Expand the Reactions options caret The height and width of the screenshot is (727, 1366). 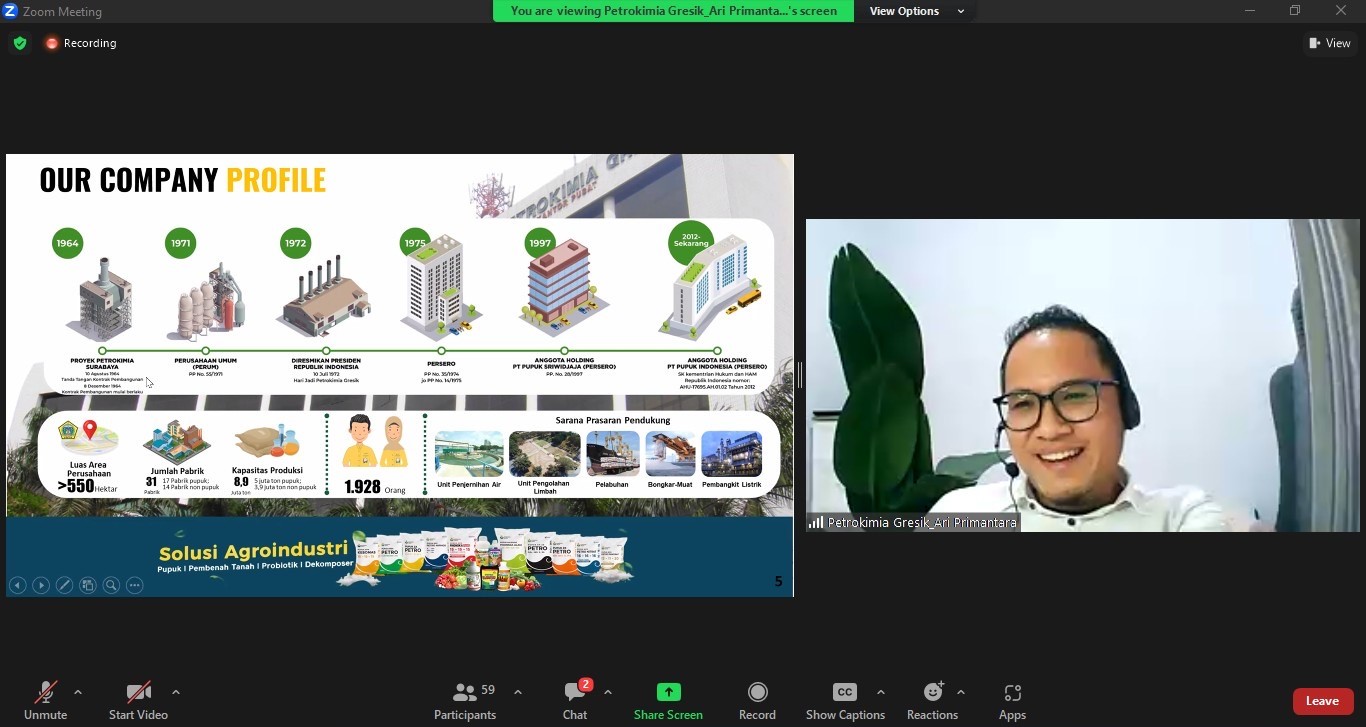tap(961, 692)
